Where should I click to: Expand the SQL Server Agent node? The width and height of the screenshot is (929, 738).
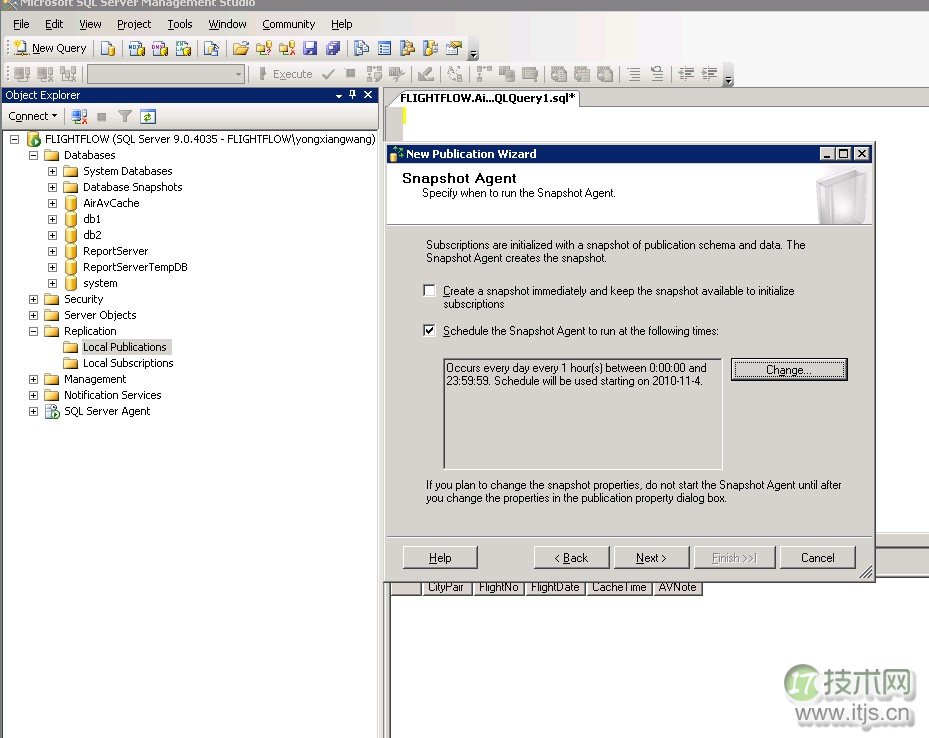coord(33,411)
